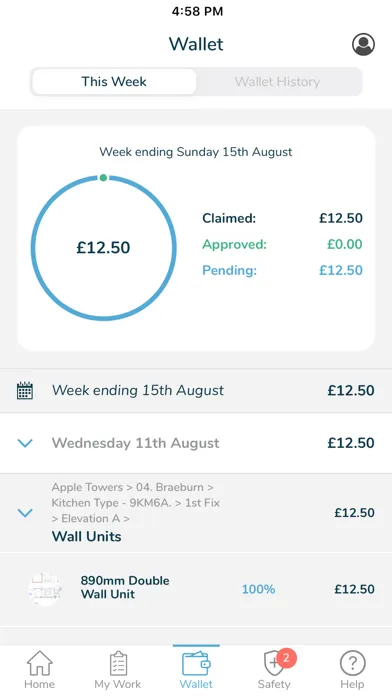This screenshot has width=392, height=696.
Task: Click the Wednesday 11th August label
Action: (x=135, y=443)
